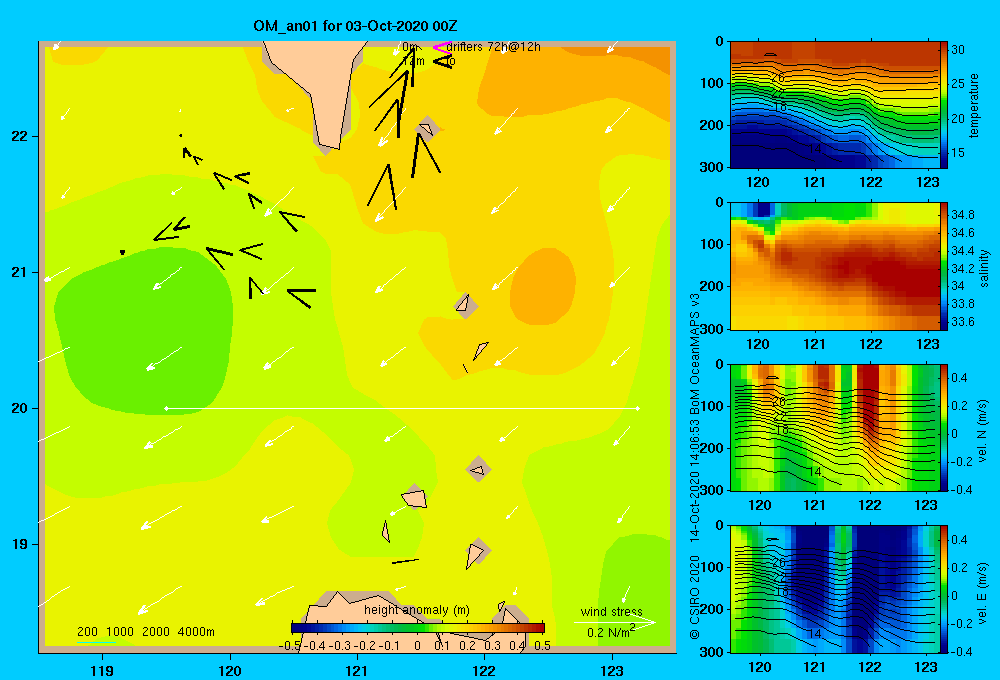Open the temperature section panel
1000x680 pixels.
click(835, 105)
